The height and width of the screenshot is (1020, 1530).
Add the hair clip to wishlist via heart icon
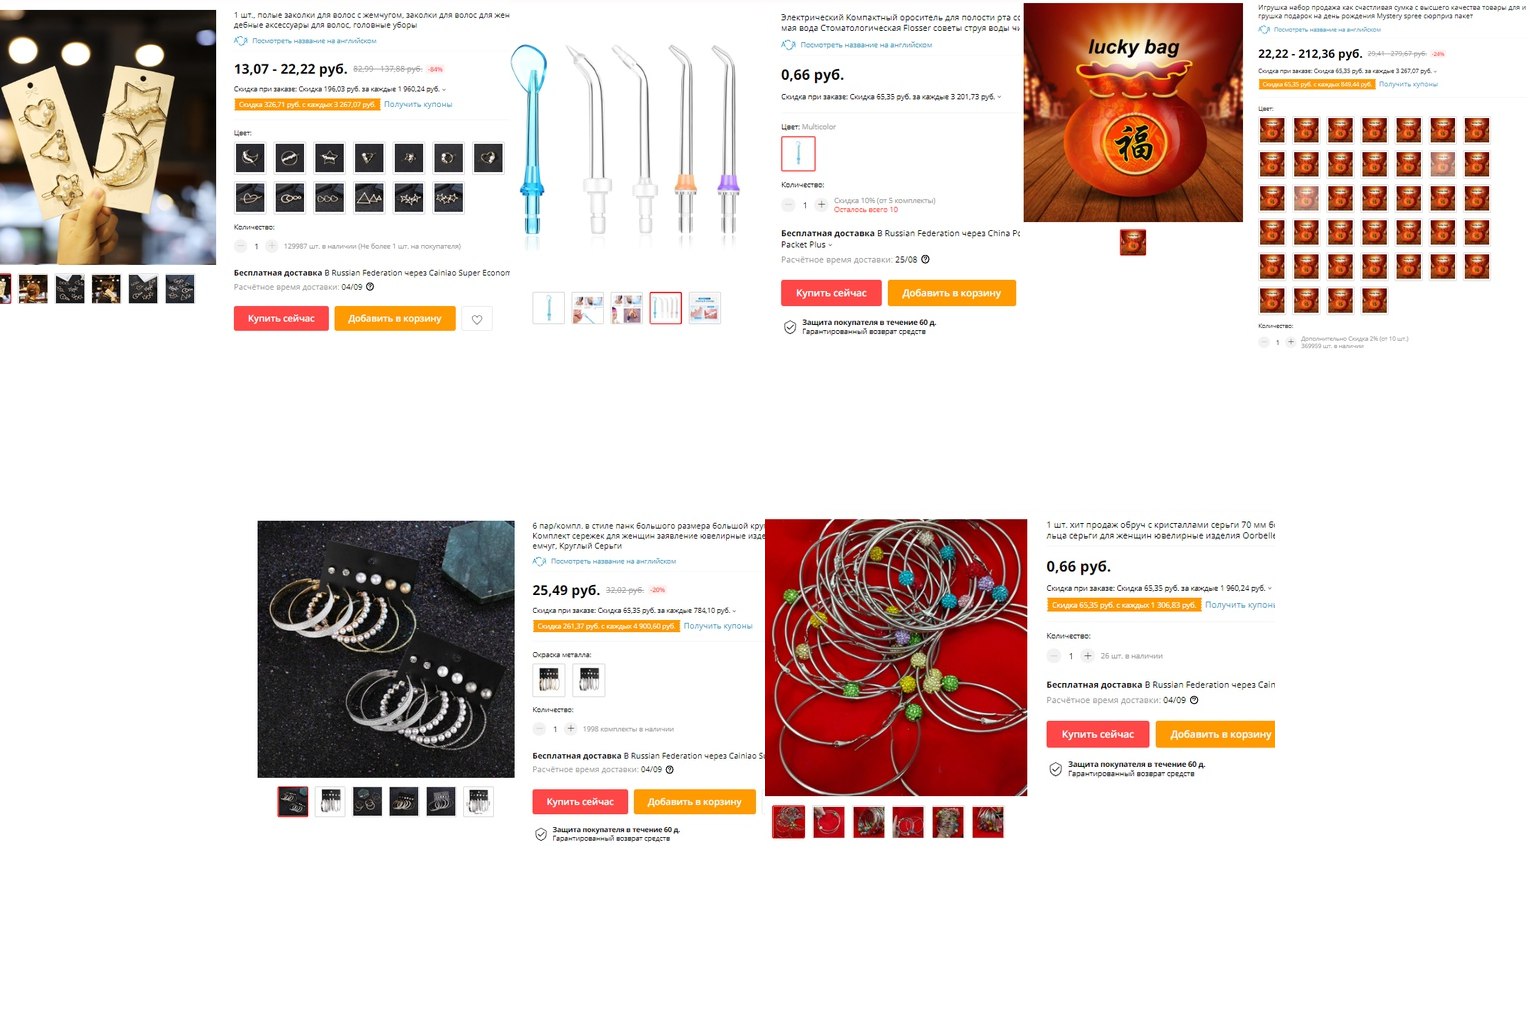(477, 319)
